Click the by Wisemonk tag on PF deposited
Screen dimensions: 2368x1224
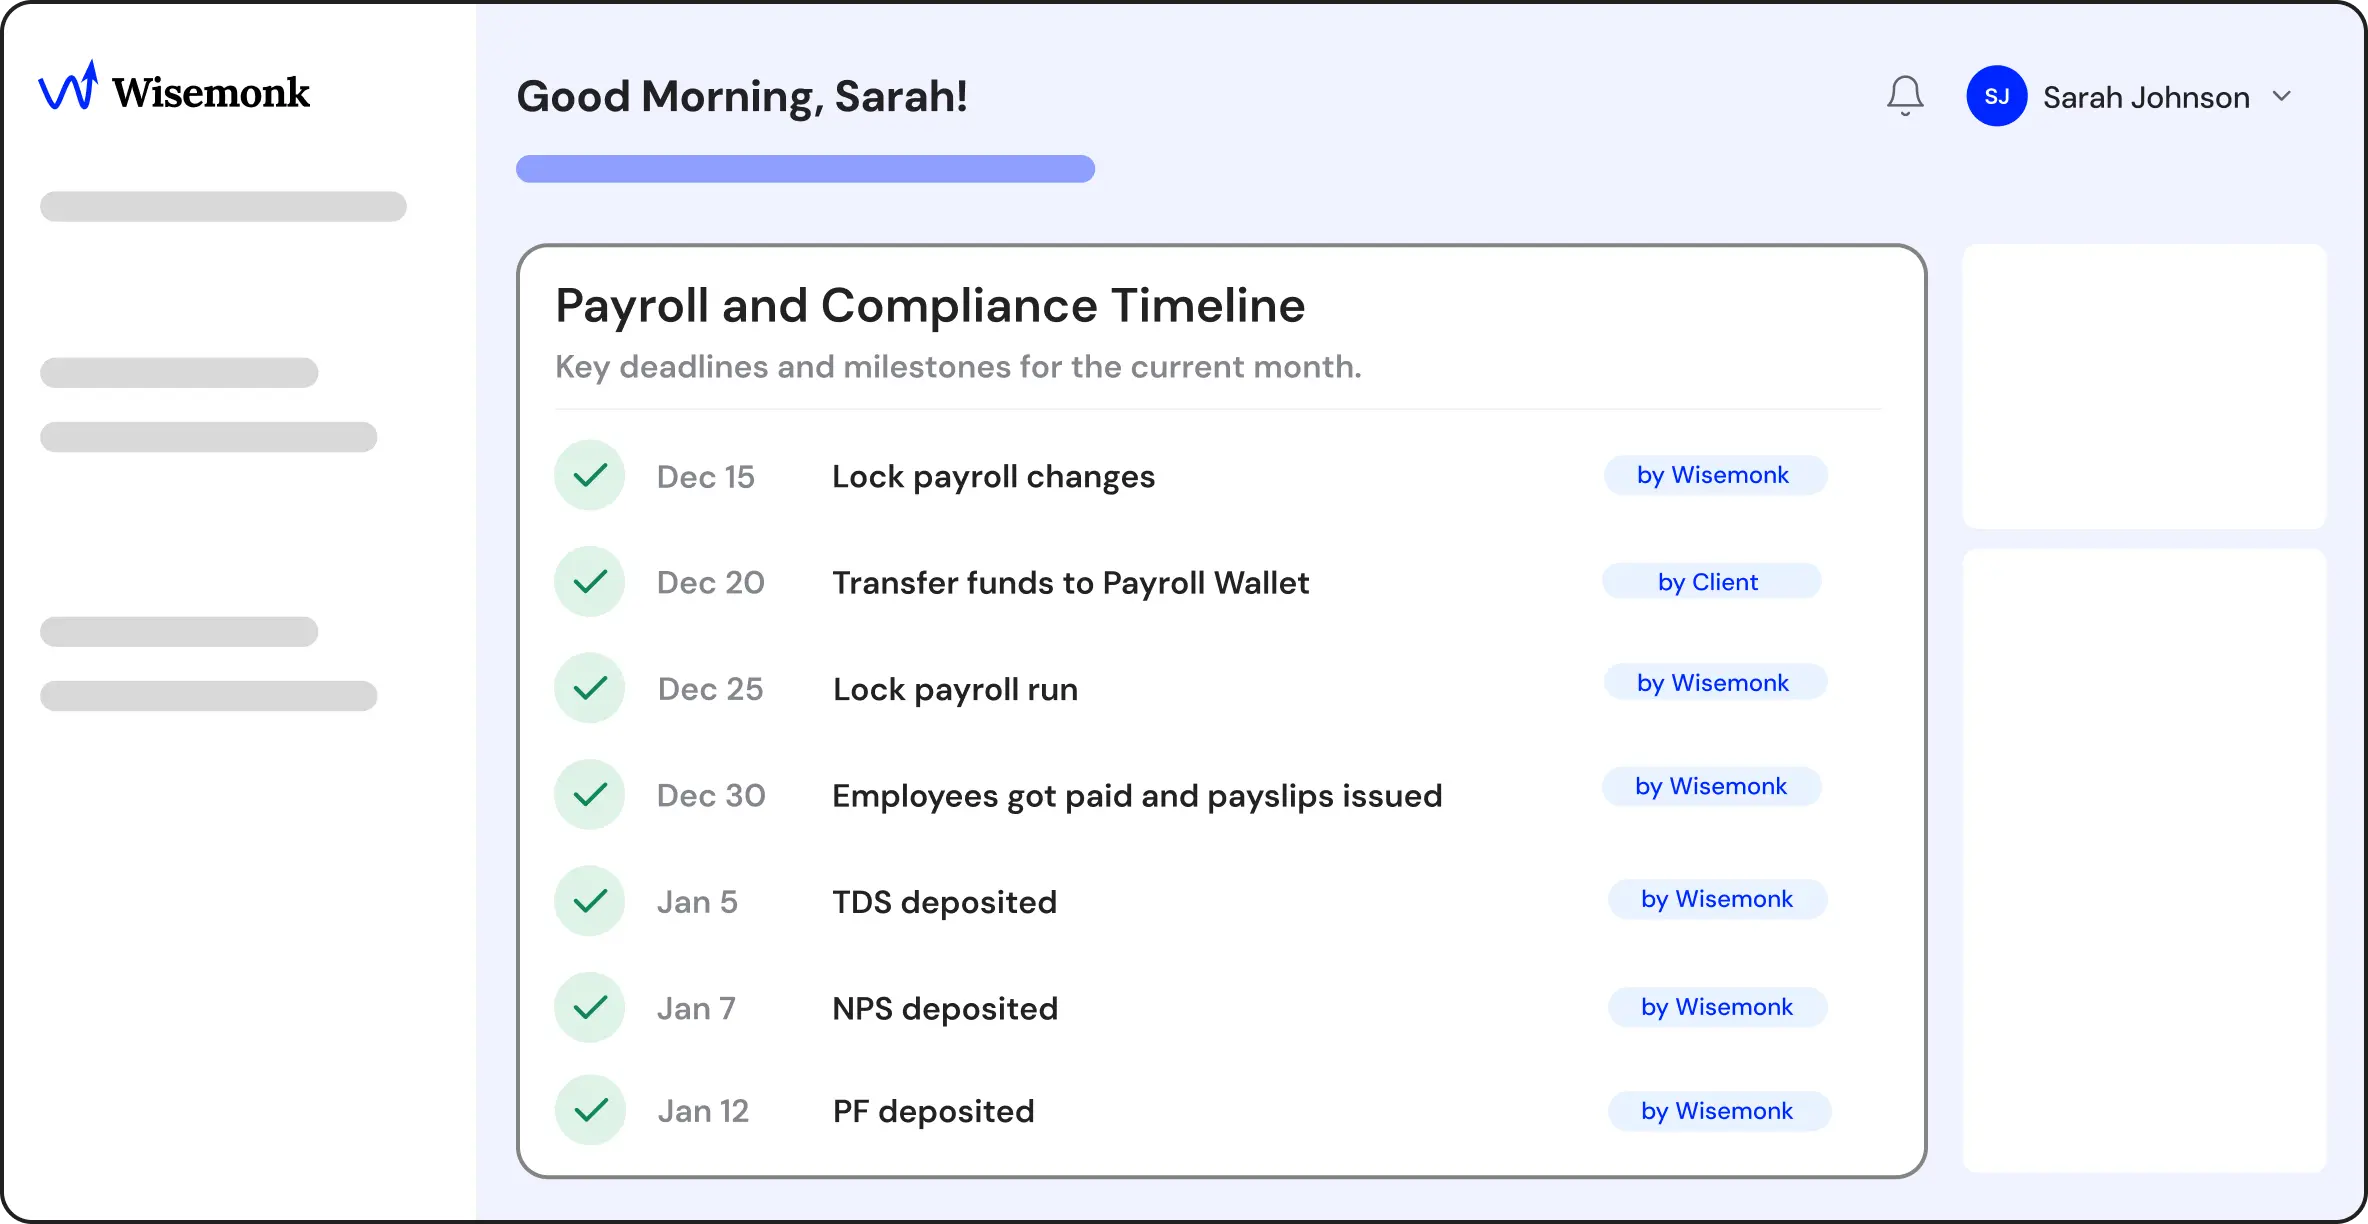(1719, 1111)
